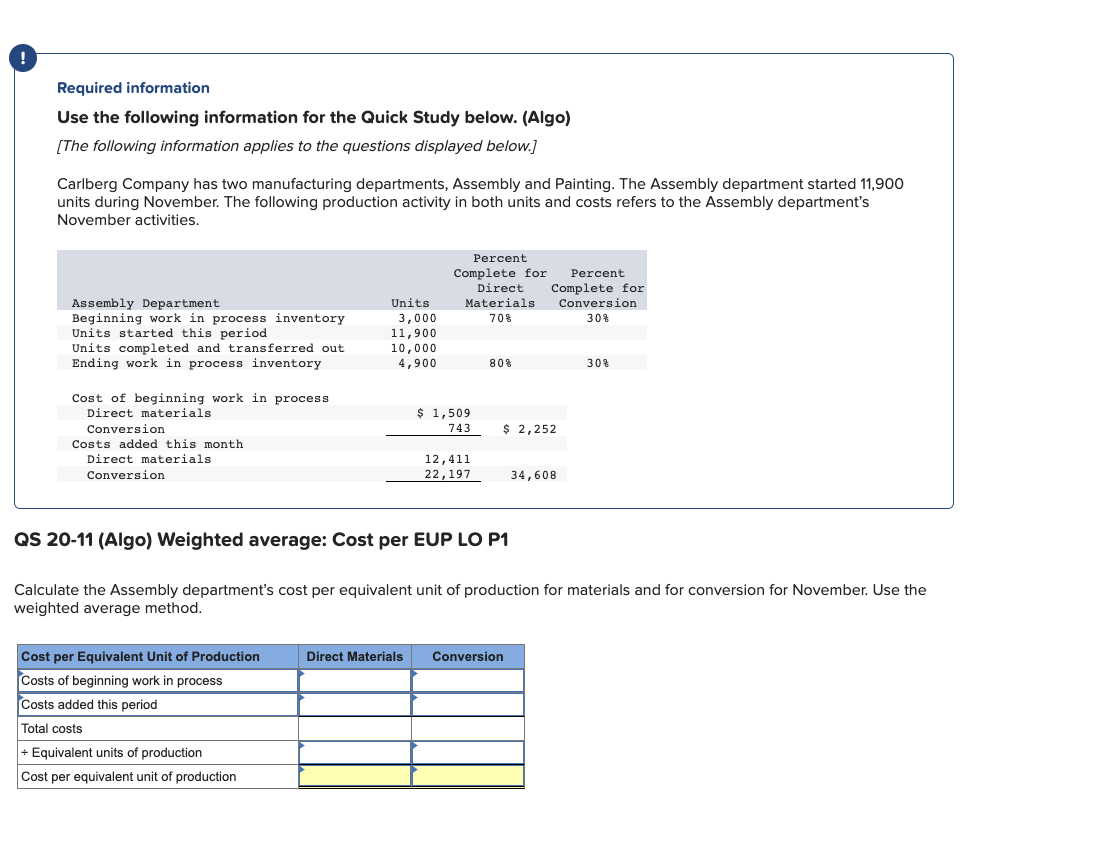Viewport: 1118px width, 866px height.
Task: Click the Conversion total costs cell
Action: (468, 728)
